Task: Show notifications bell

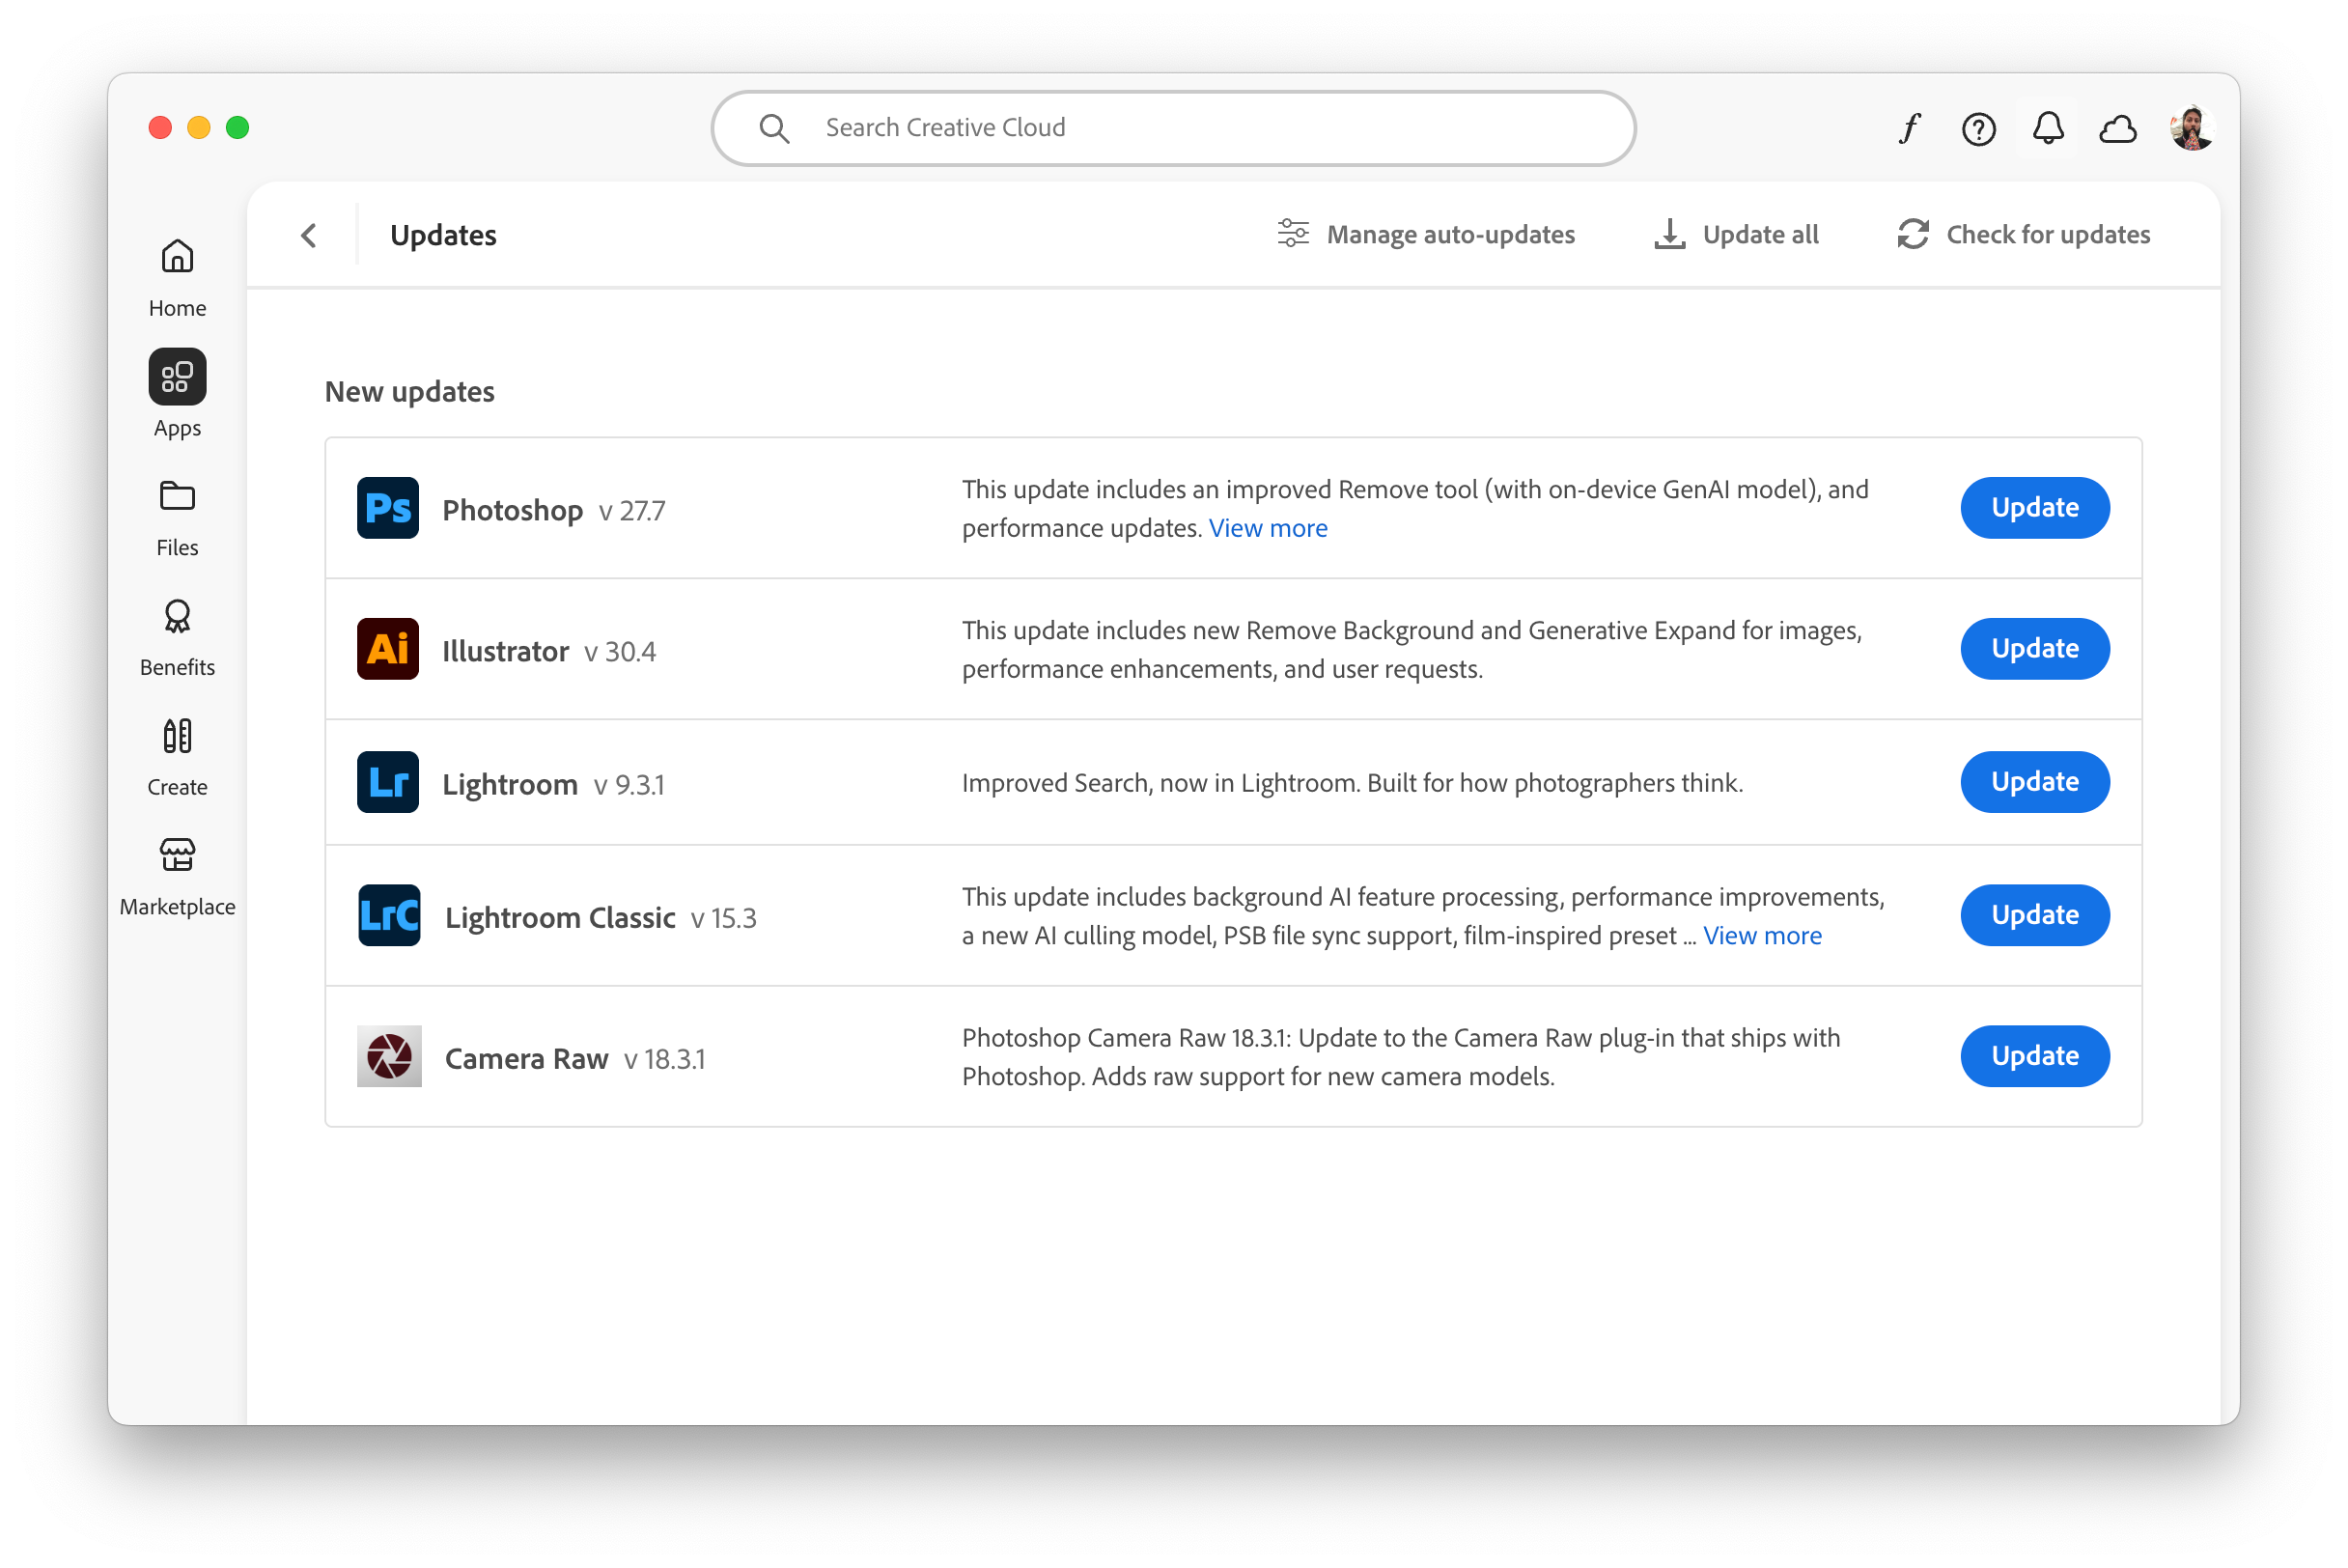Action: coord(2047,128)
